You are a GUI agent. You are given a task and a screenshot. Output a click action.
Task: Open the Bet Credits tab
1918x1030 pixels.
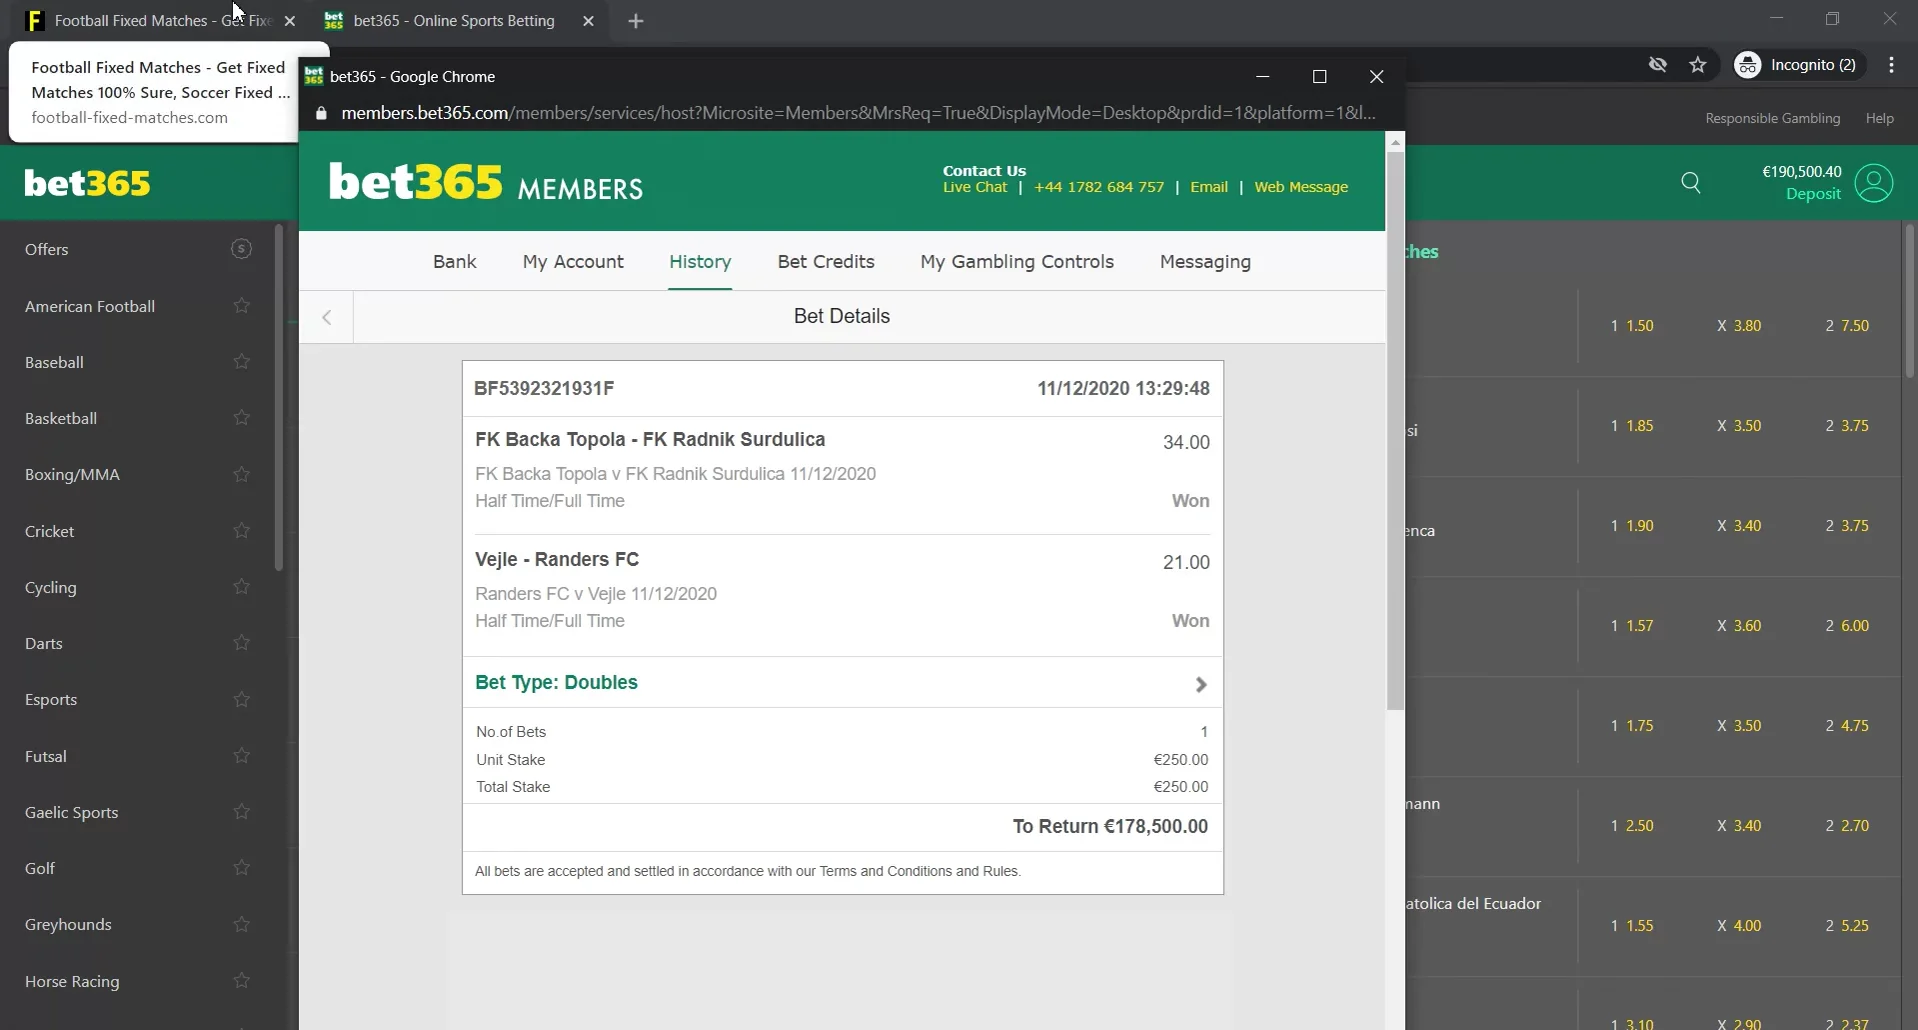pyautogui.click(x=826, y=262)
